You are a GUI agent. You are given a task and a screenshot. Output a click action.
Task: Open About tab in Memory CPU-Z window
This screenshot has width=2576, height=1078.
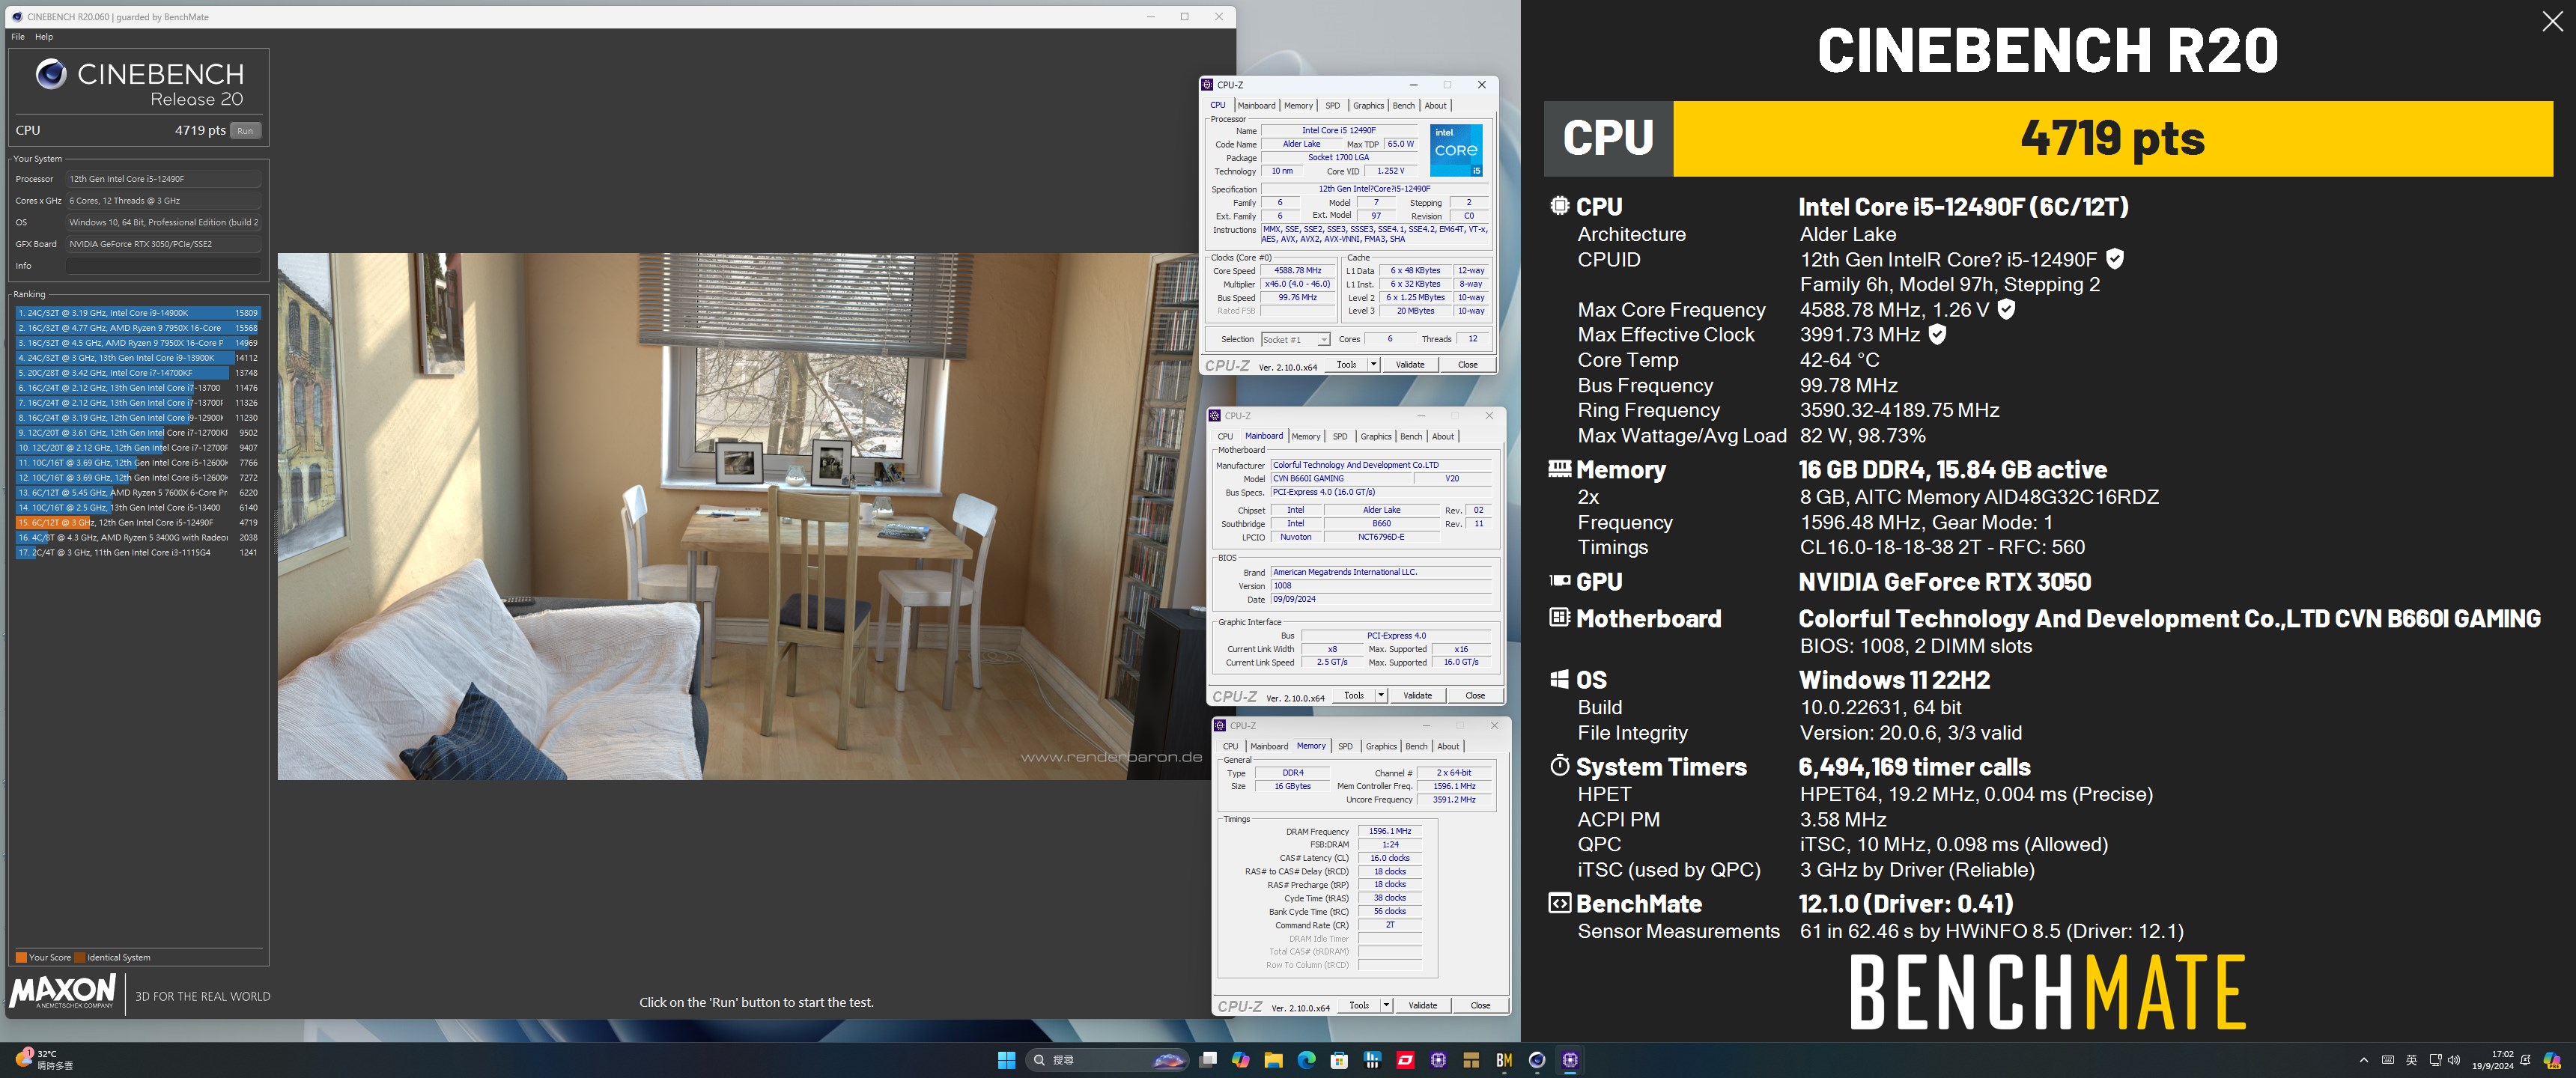click(x=1448, y=746)
